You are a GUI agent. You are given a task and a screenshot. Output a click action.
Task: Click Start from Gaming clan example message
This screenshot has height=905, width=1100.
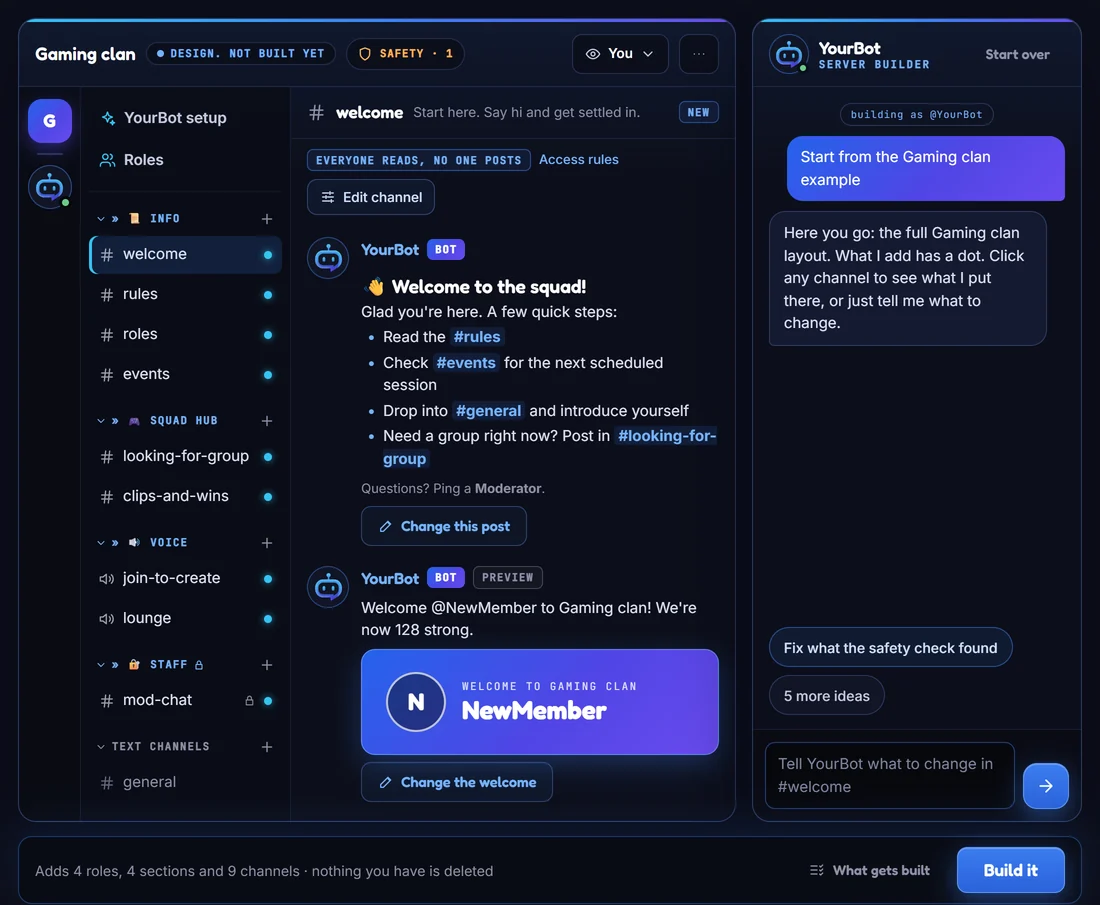click(x=926, y=168)
